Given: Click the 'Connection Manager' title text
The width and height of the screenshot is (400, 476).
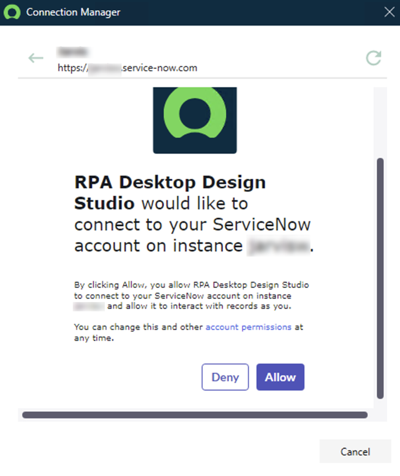Looking at the screenshot, I should click(x=73, y=12).
